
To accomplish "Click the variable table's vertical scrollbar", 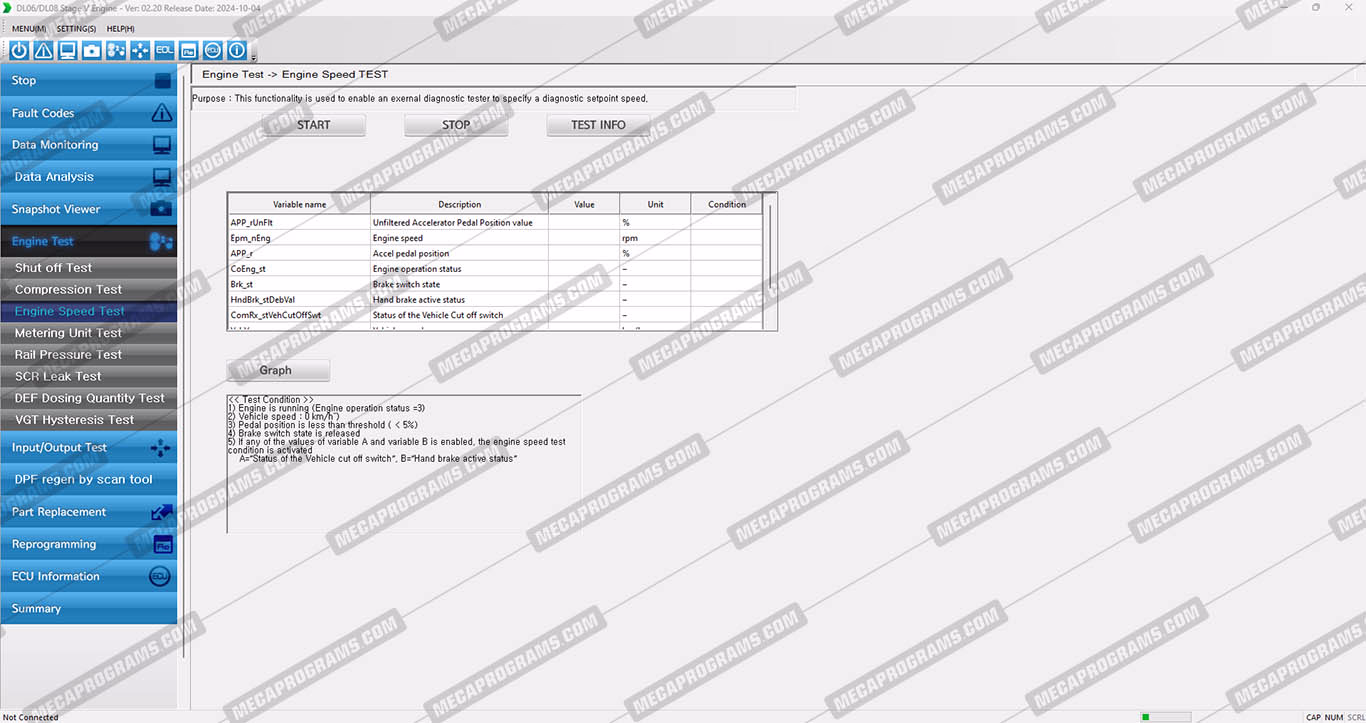I will [769, 261].
